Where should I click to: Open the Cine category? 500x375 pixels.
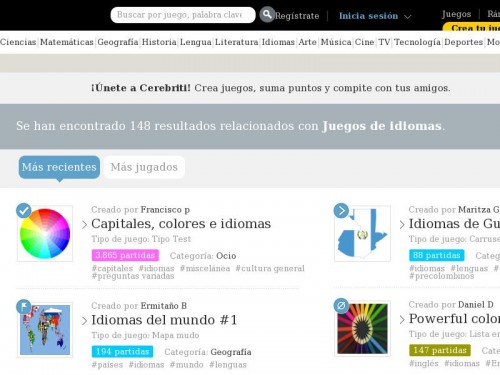[x=364, y=42]
